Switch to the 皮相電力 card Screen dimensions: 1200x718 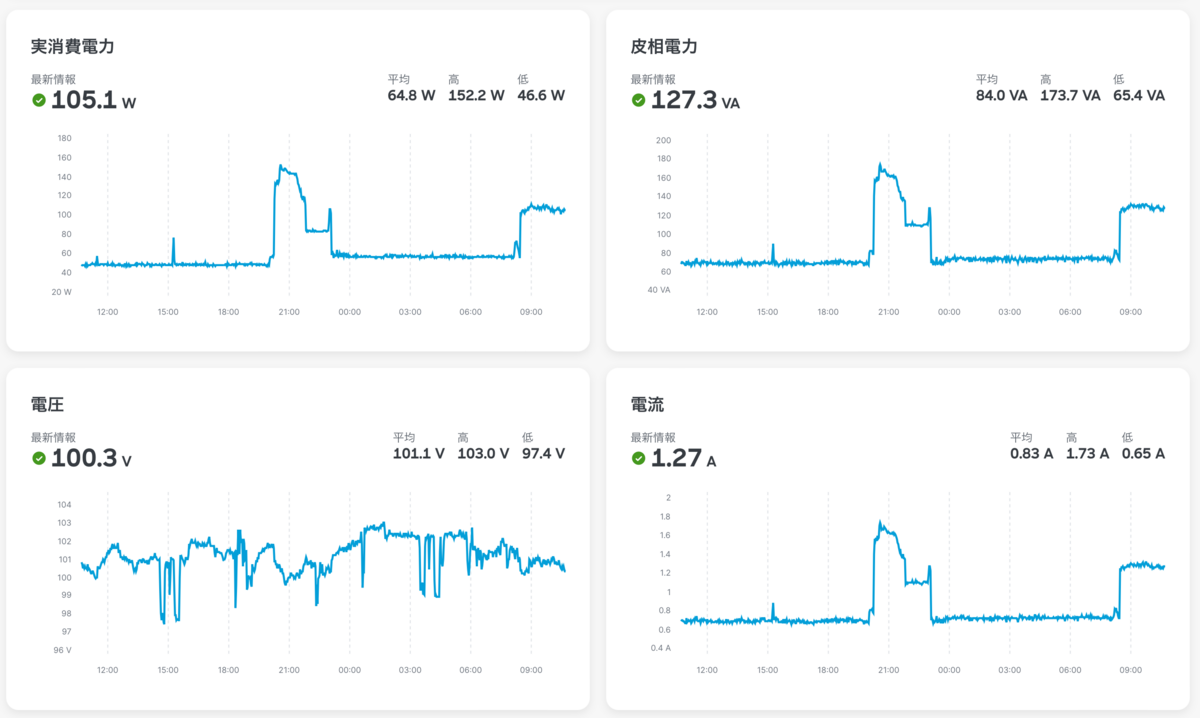[x=898, y=180]
